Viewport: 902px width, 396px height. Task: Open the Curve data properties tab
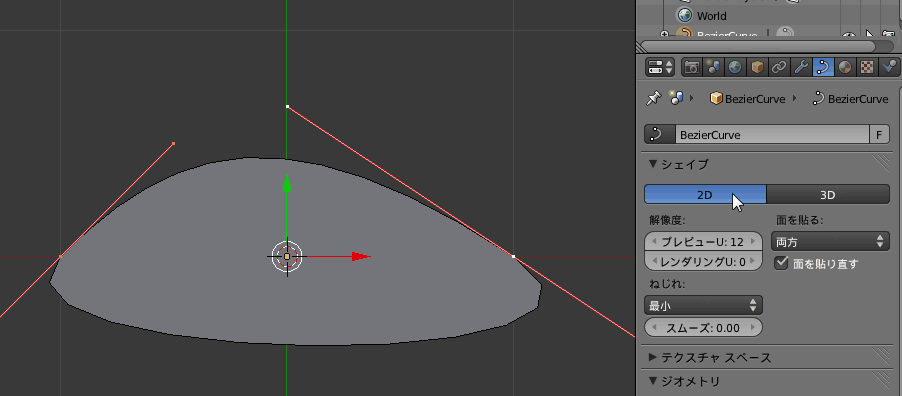pyautogui.click(x=823, y=67)
